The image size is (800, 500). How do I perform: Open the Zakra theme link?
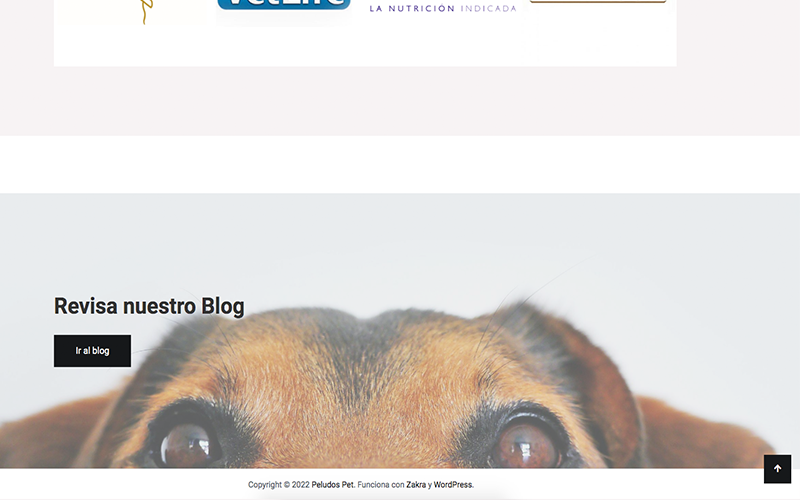416,485
